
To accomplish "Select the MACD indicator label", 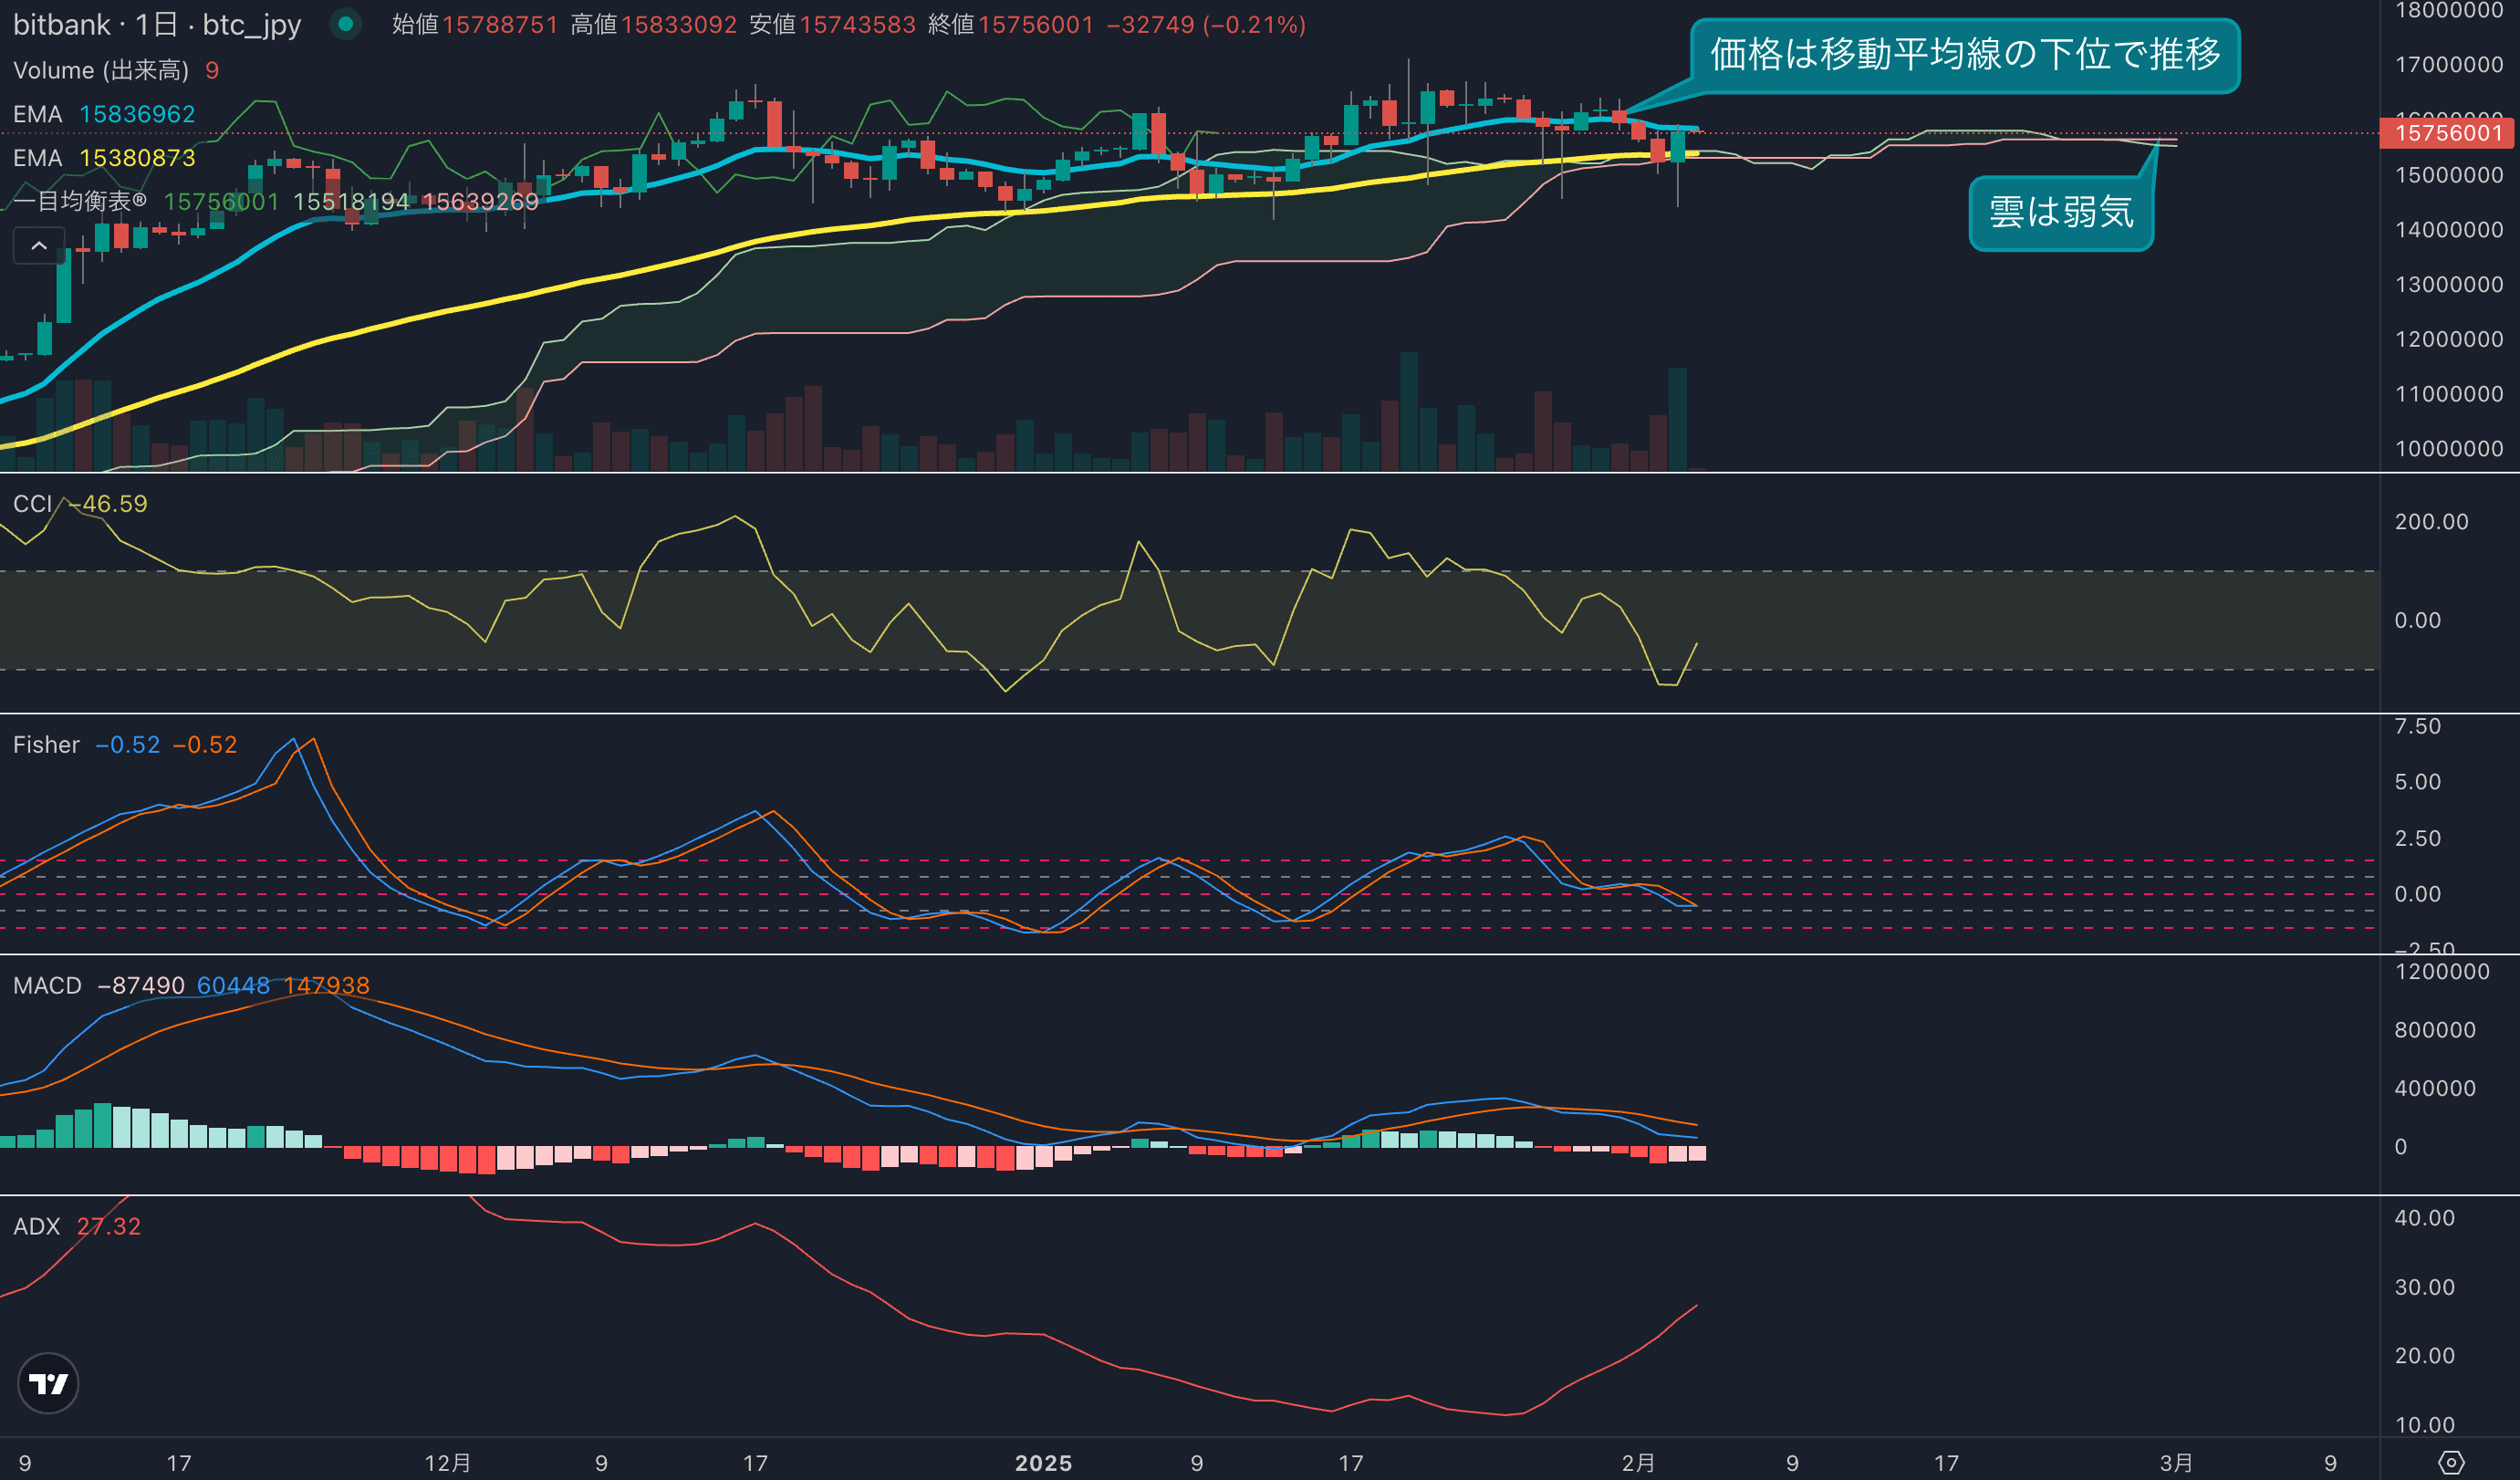I will point(47,986).
